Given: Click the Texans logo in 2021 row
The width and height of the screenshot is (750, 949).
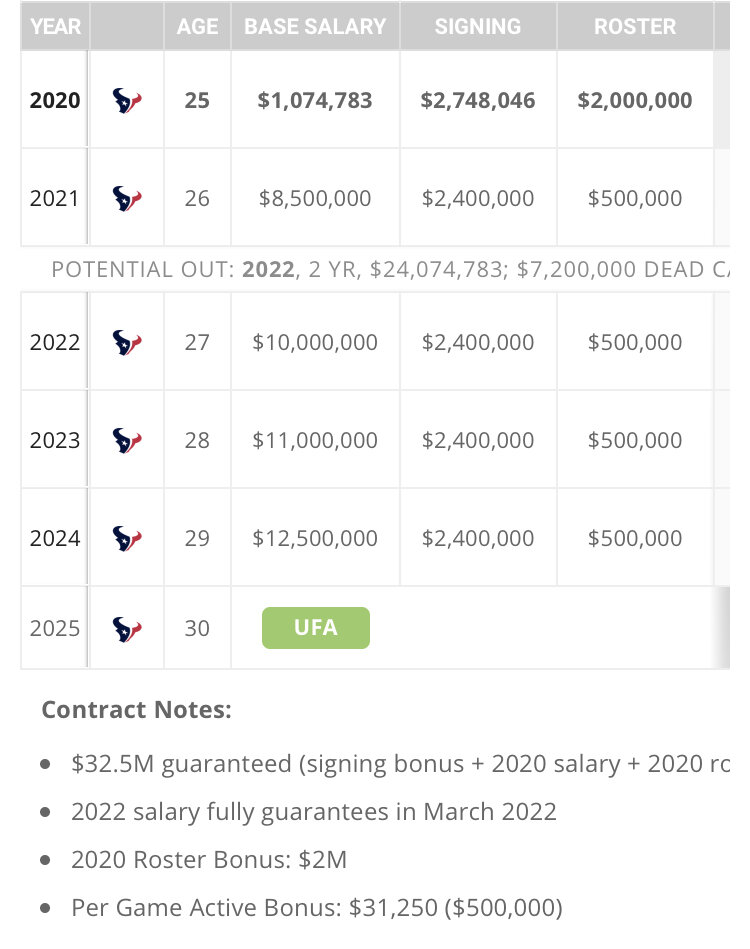Looking at the screenshot, I should pyautogui.click(x=127, y=198).
